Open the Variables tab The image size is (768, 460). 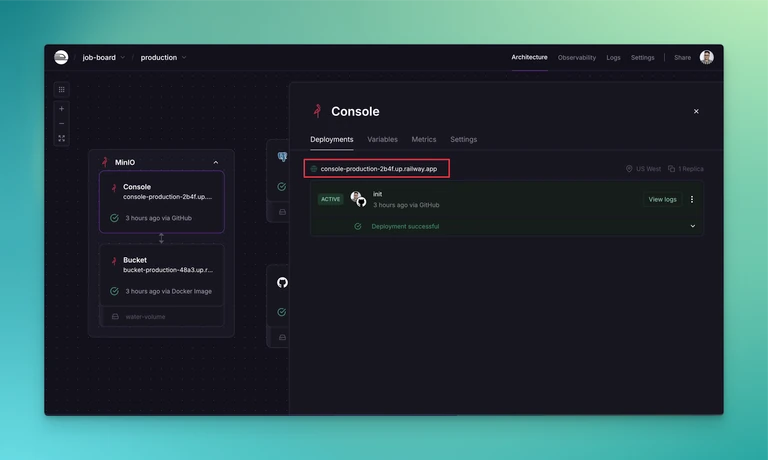[383, 140]
